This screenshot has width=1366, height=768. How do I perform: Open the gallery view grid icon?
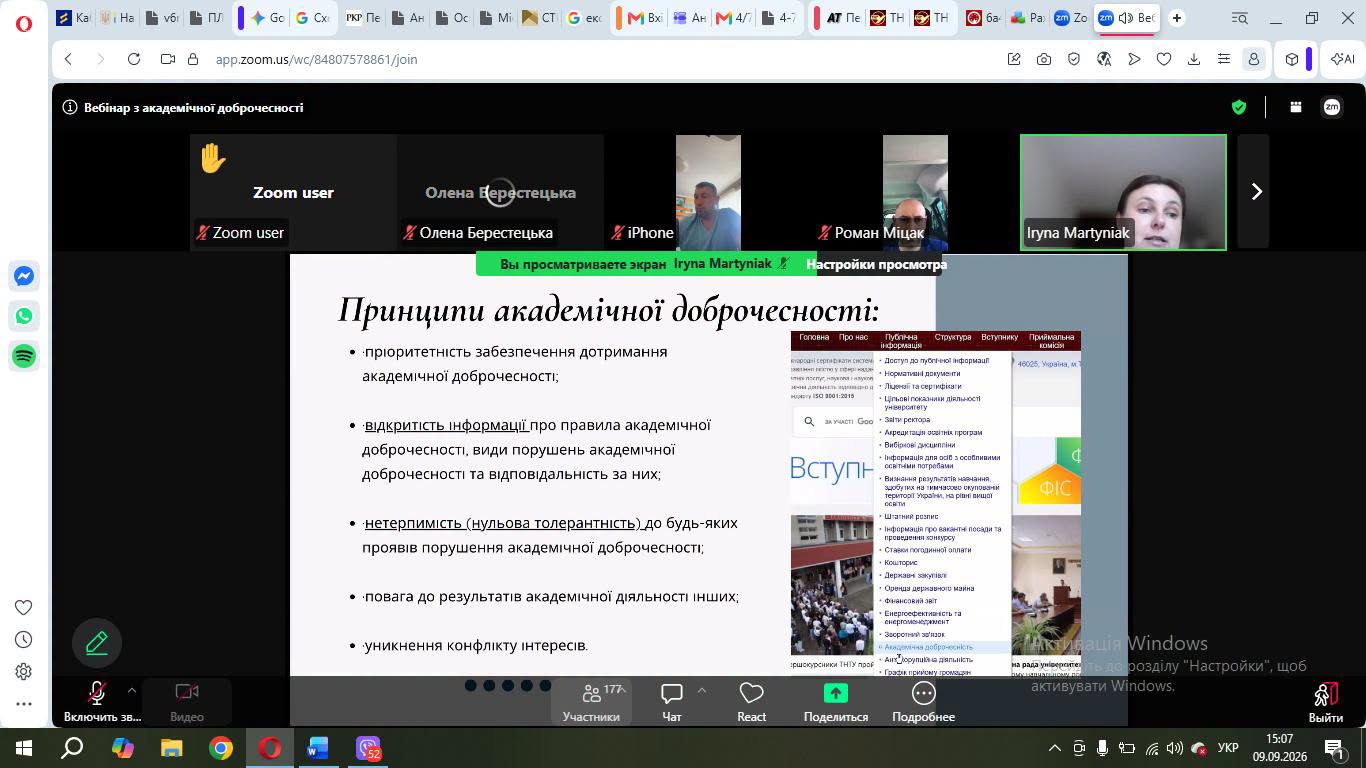pos(1296,107)
